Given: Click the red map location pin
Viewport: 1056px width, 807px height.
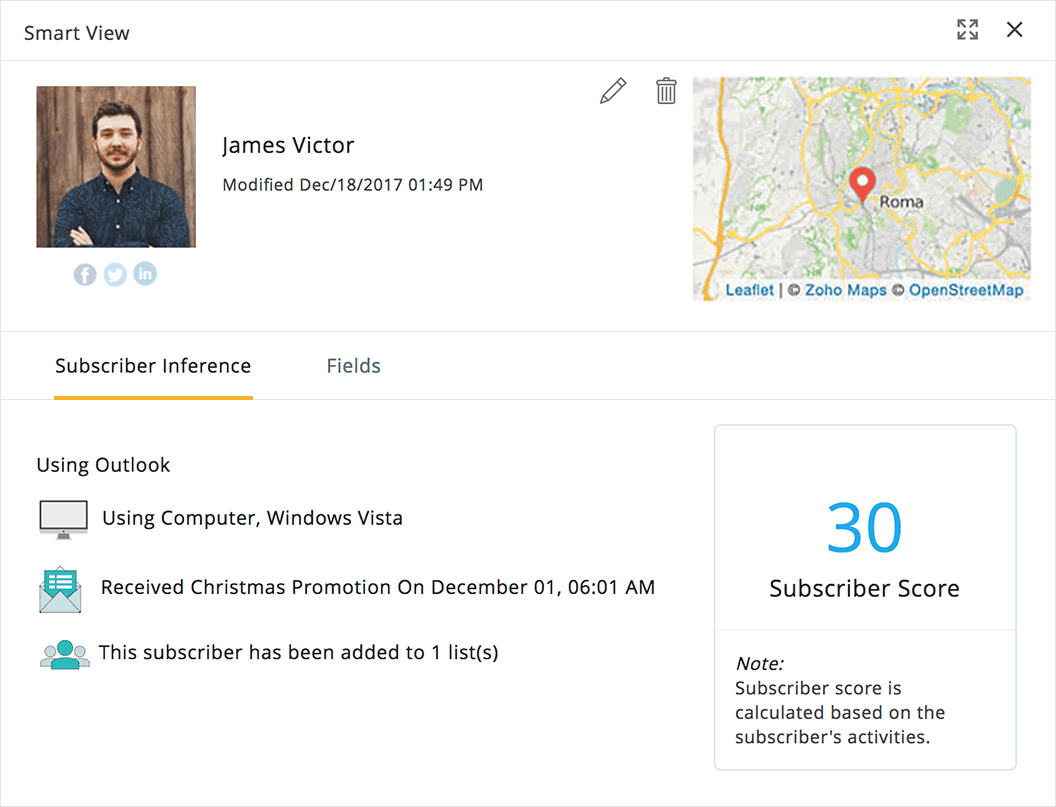Looking at the screenshot, I should 862,185.
